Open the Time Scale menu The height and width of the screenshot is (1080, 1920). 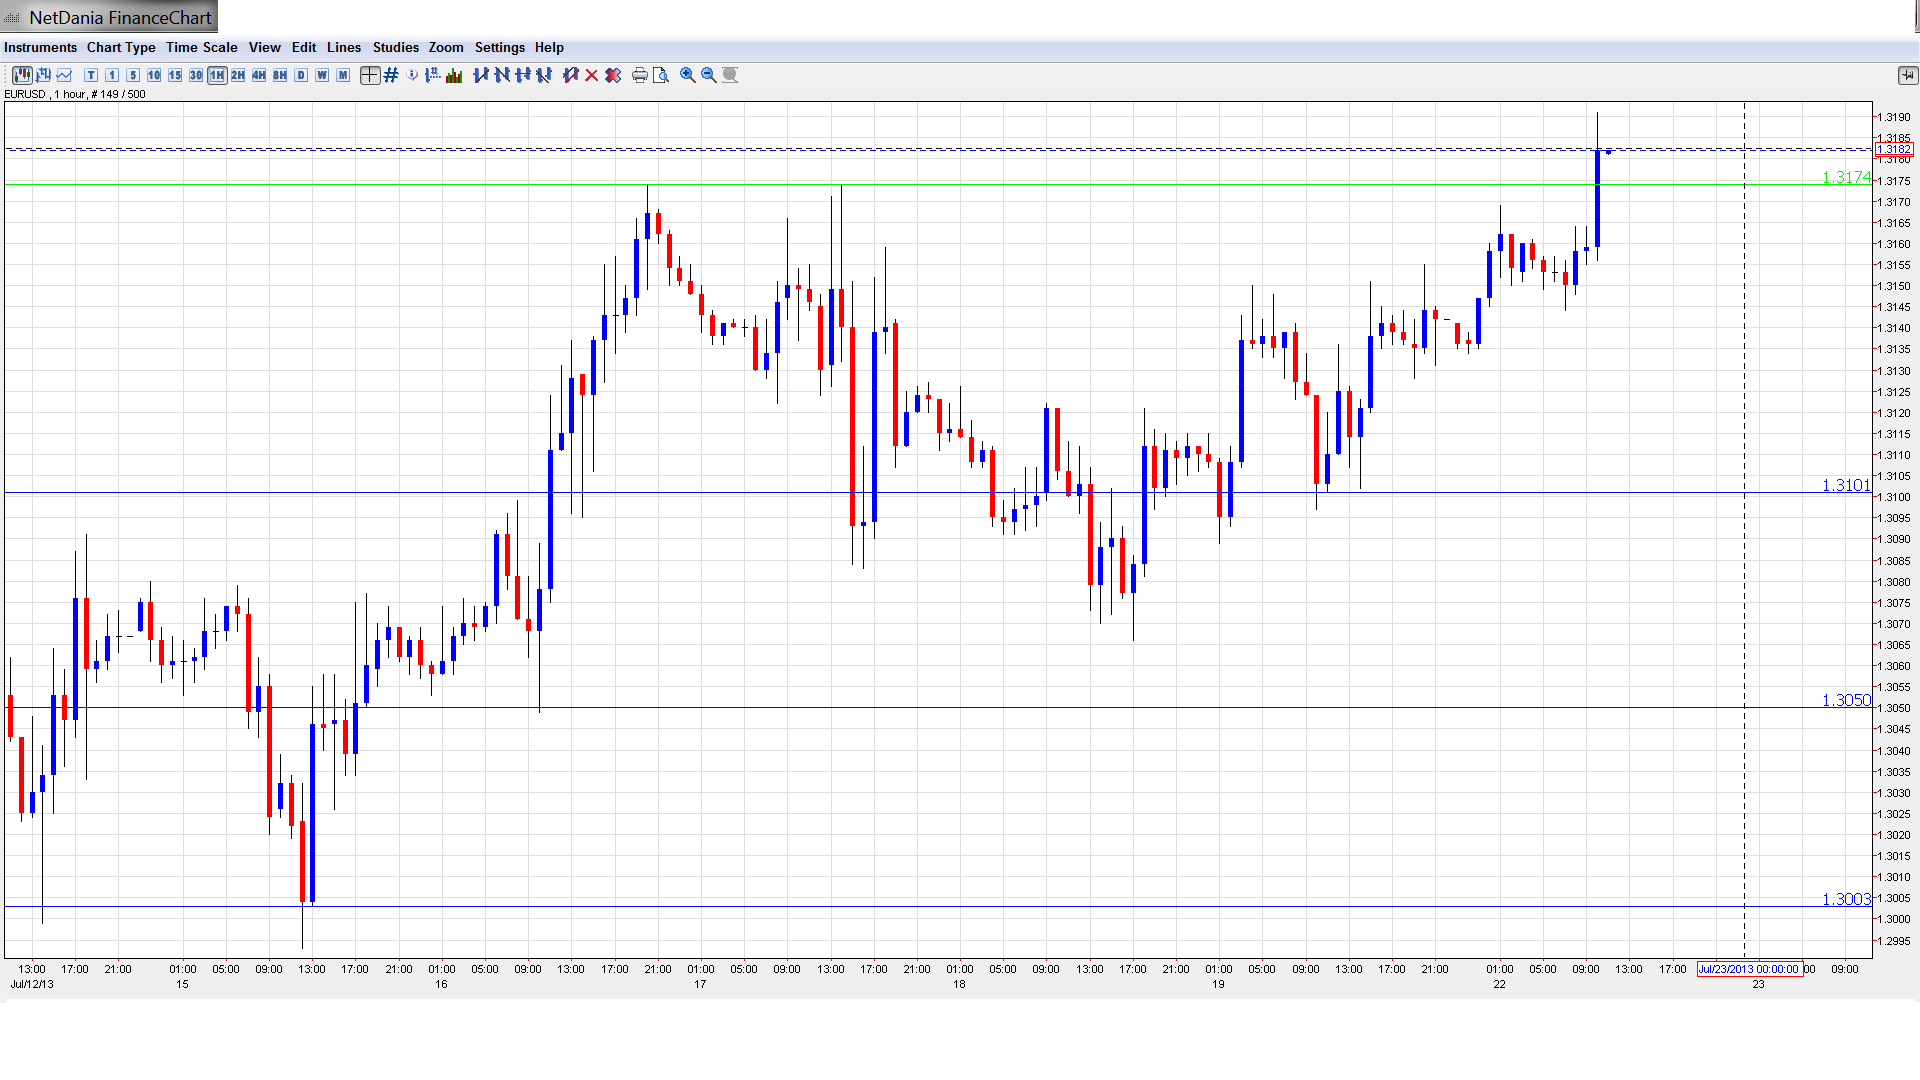pos(201,47)
